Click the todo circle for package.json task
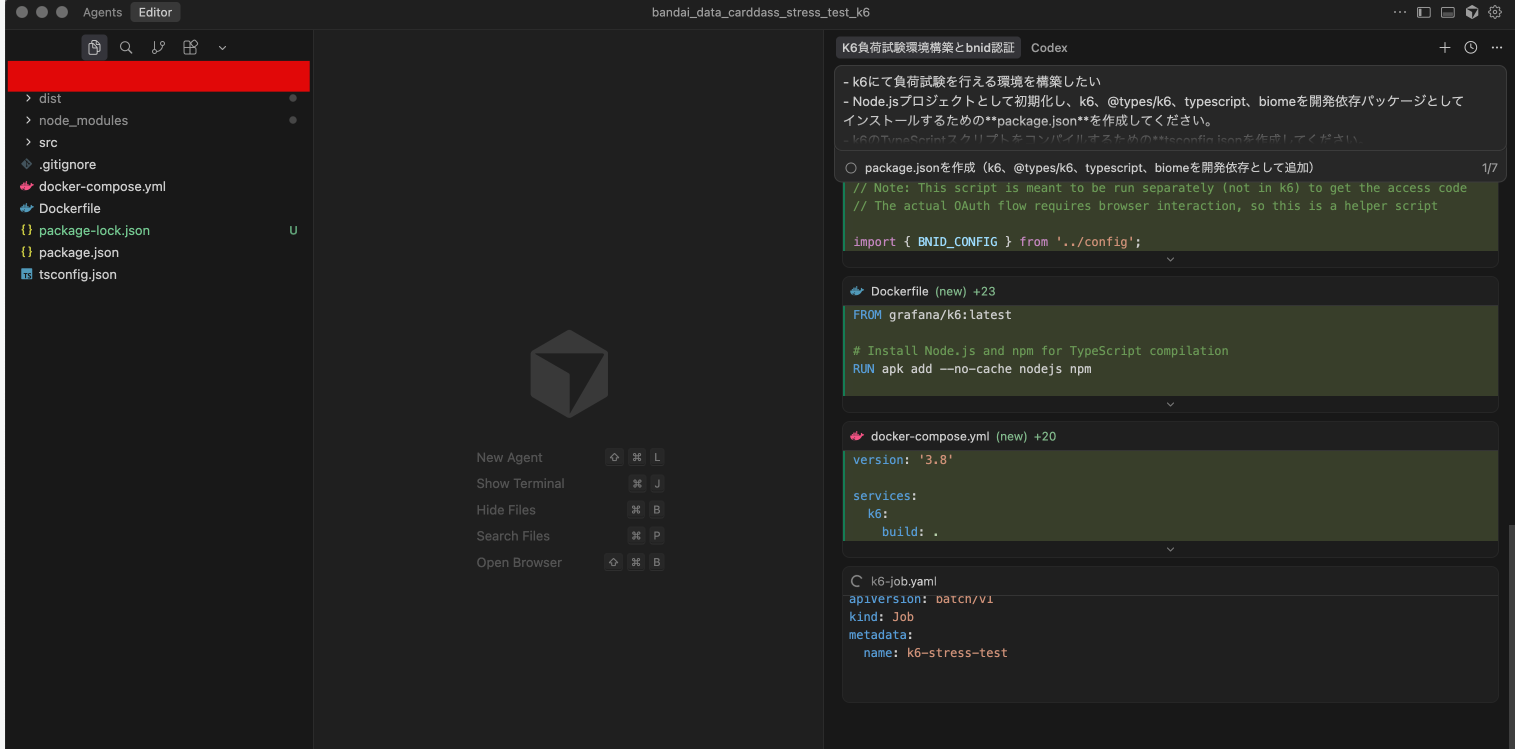The image size is (1515, 749). click(851, 168)
